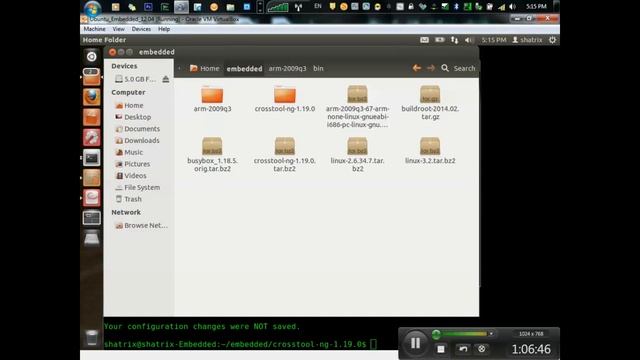Open the Ubuntu Dash home launcher

tap(91, 56)
